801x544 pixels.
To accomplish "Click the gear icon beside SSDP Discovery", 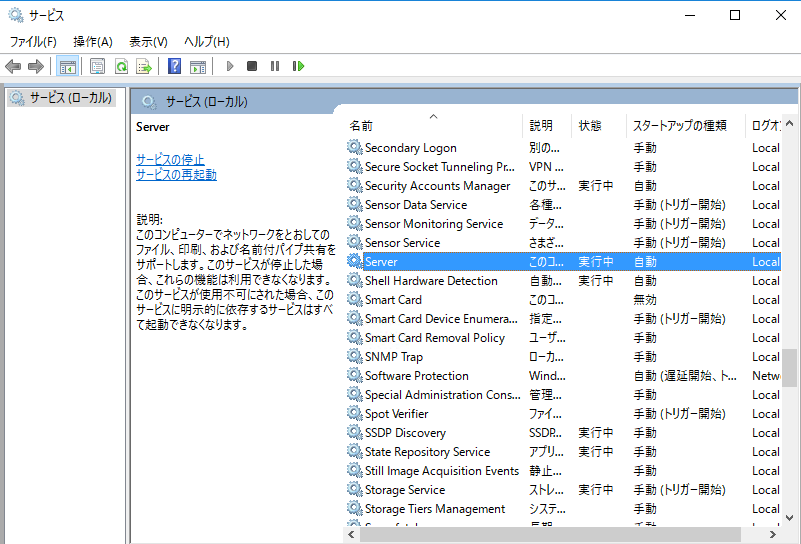I will click(x=355, y=432).
